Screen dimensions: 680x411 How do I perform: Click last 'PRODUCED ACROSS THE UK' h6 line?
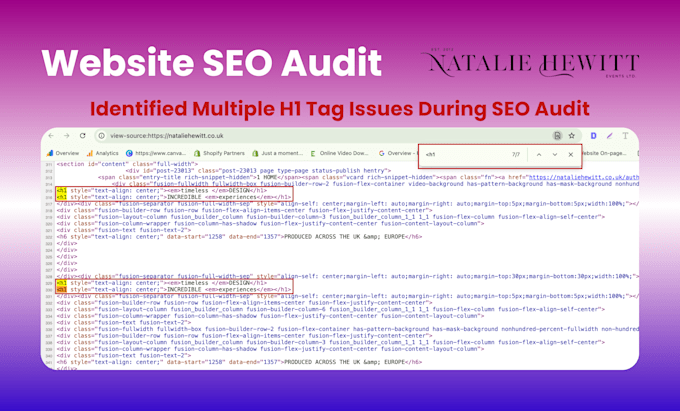(239, 362)
